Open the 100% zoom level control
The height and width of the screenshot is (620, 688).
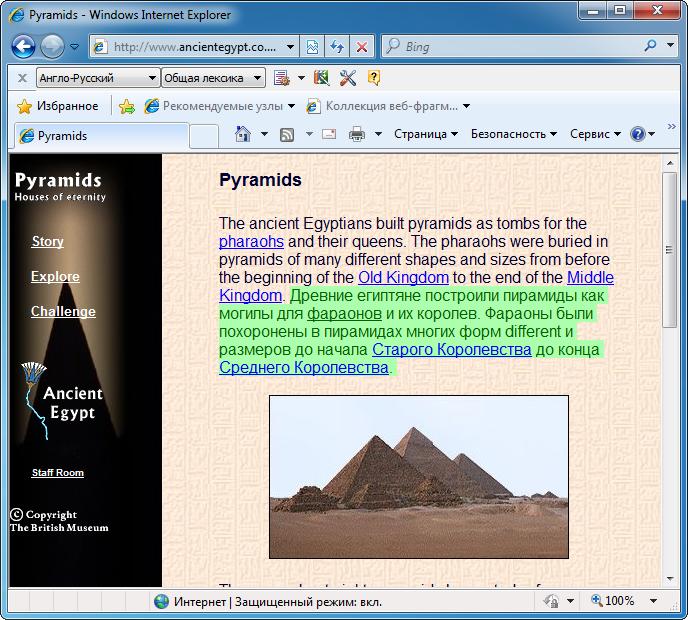(x=613, y=600)
